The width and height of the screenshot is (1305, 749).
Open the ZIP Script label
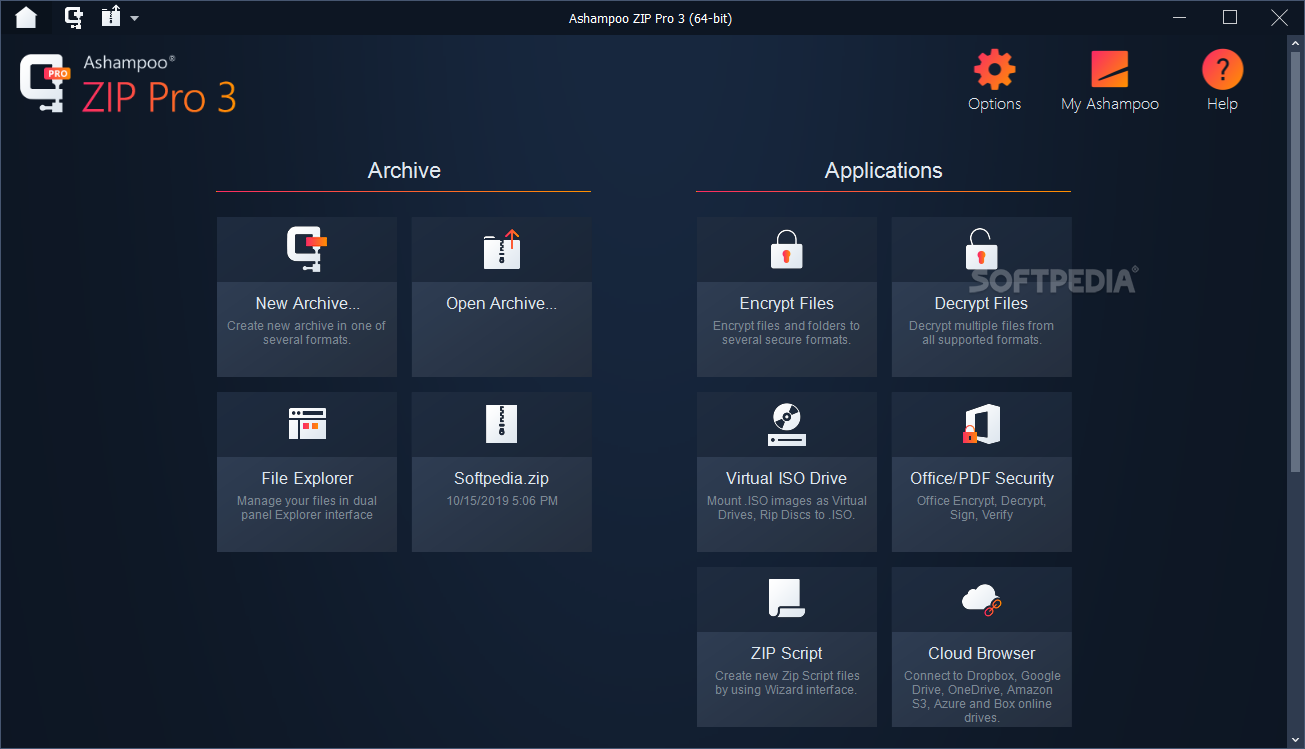(x=787, y=653)
